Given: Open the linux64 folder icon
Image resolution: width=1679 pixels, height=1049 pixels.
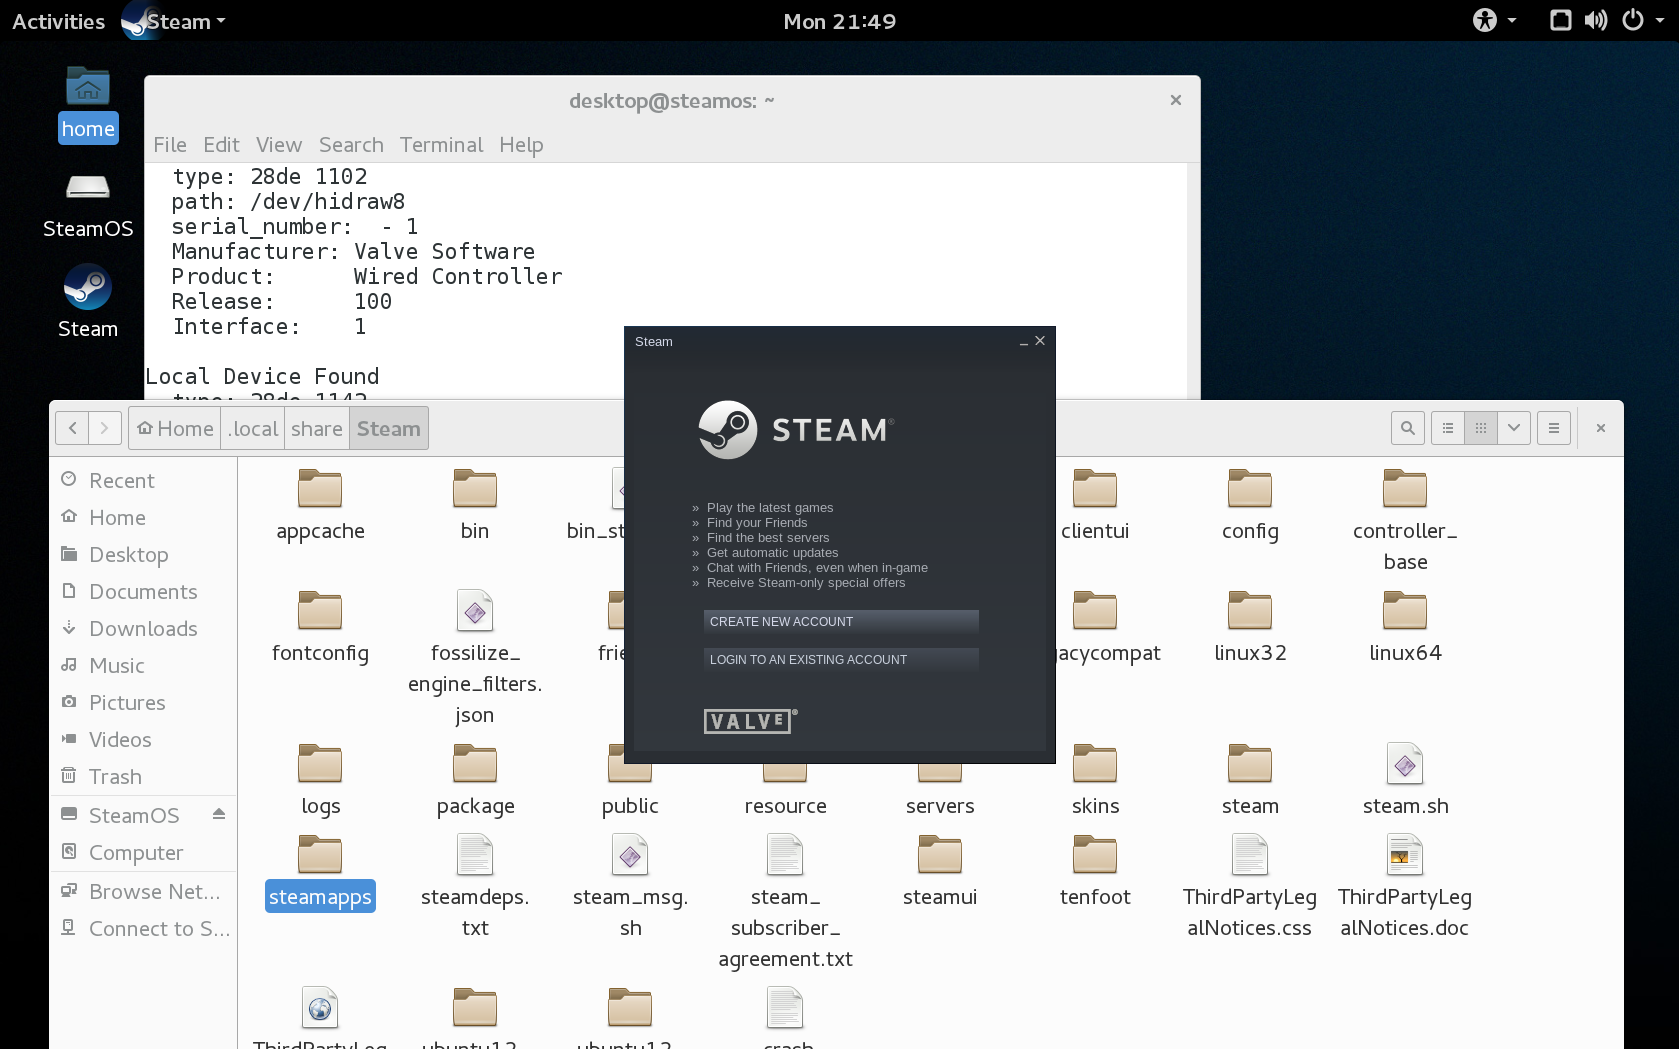Looking at the screenshot, I should 1405,611.
